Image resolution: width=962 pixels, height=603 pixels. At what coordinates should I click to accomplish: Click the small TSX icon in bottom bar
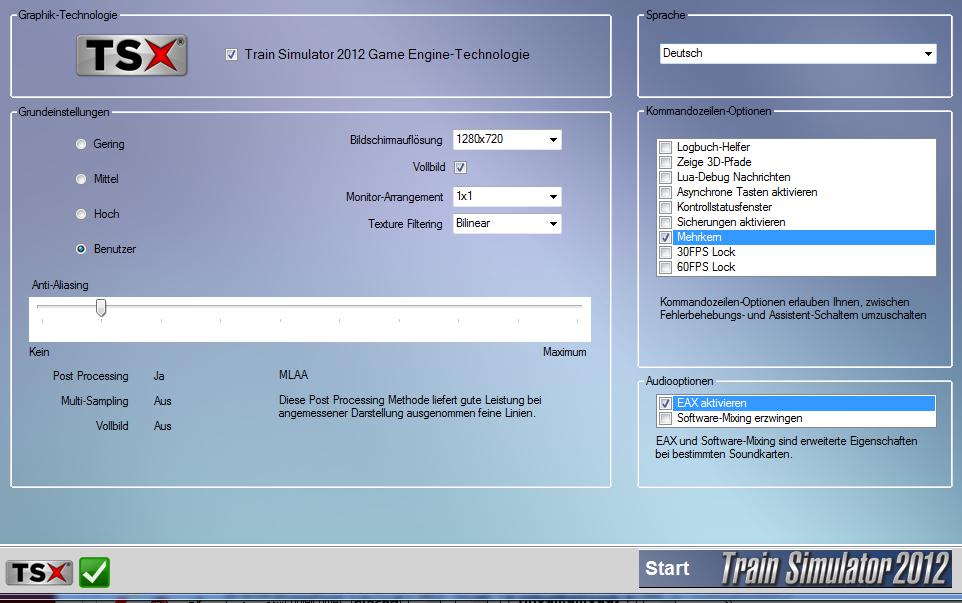(x=39, y=572)
